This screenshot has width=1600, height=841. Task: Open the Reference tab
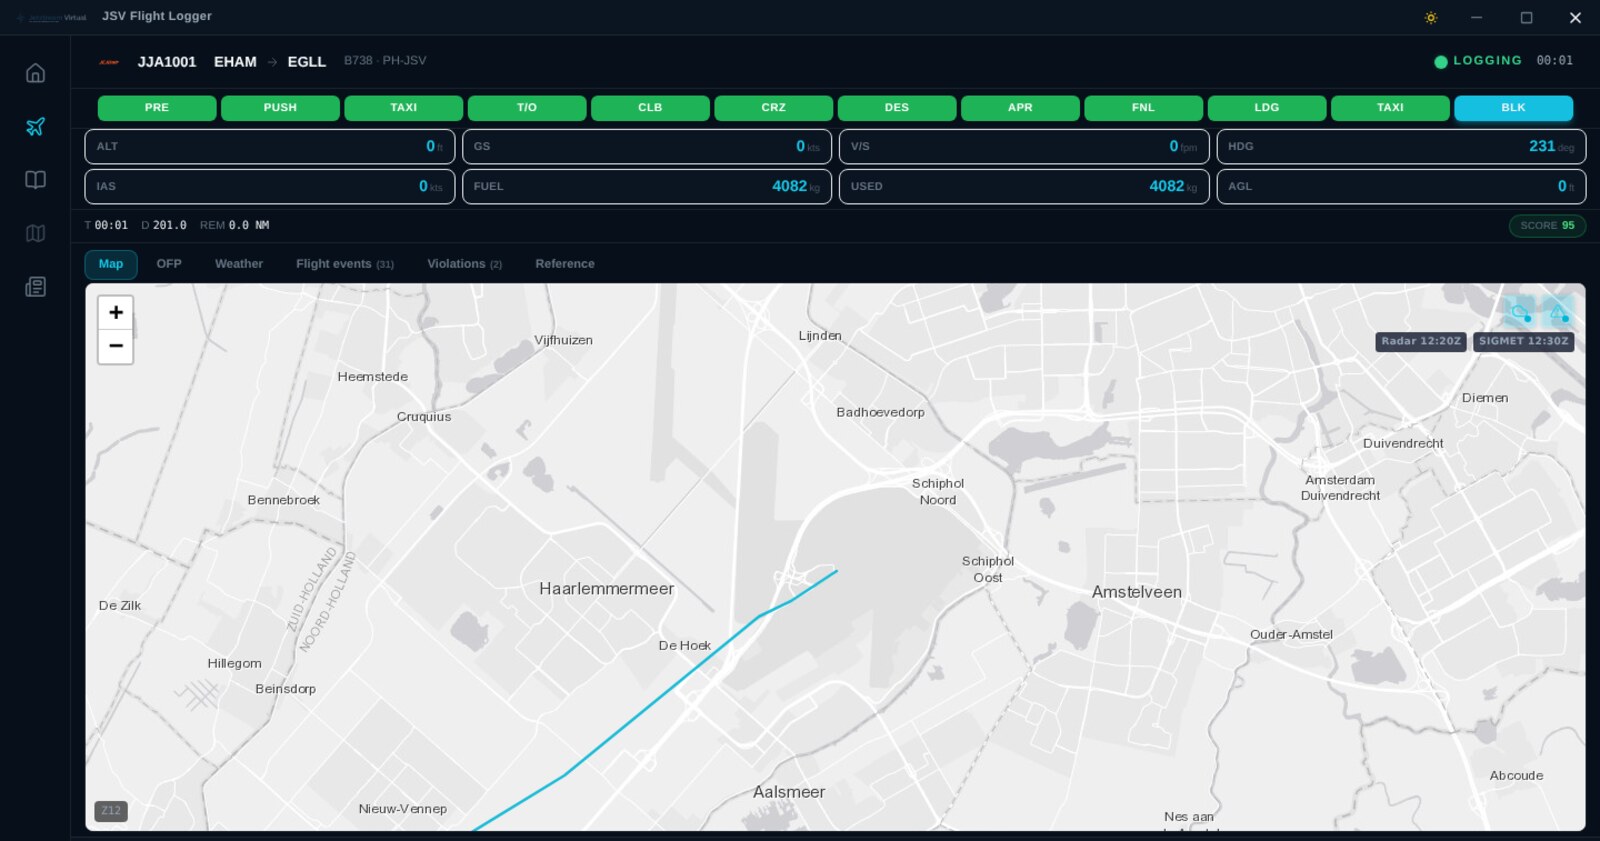(x=565, y=264)
